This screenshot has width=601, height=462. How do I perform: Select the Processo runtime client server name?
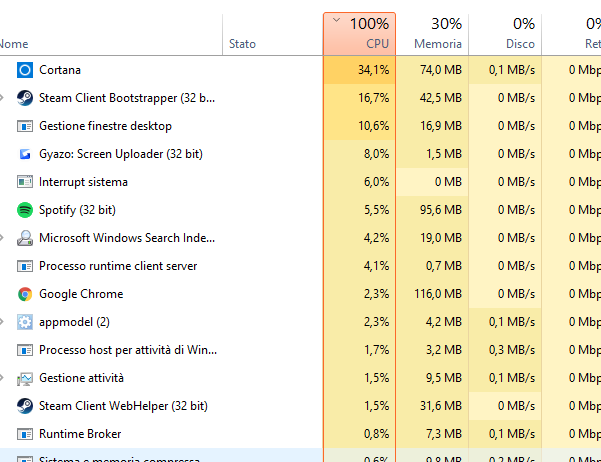click(118, 266)
